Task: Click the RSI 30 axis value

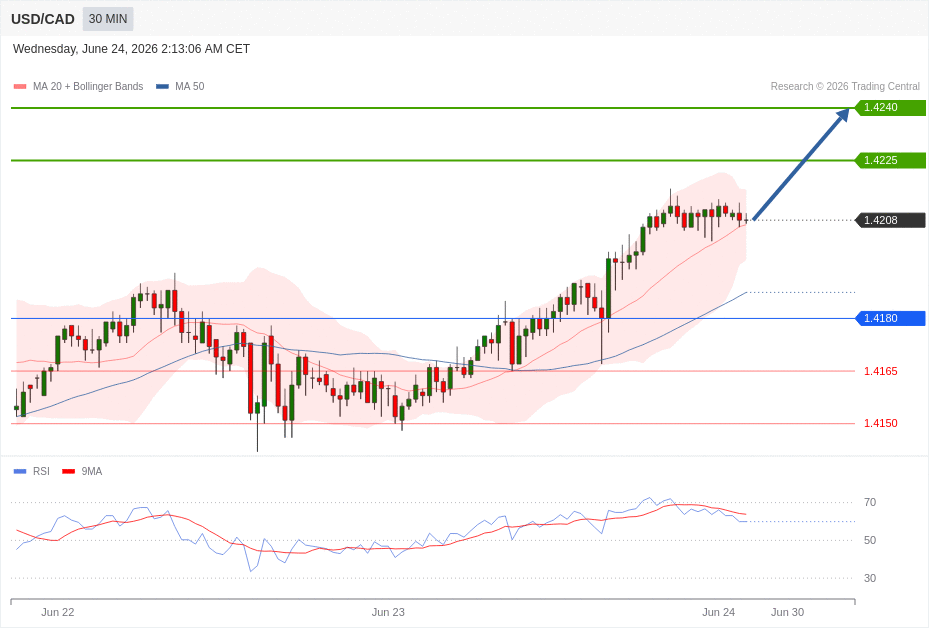Action: 870,578
